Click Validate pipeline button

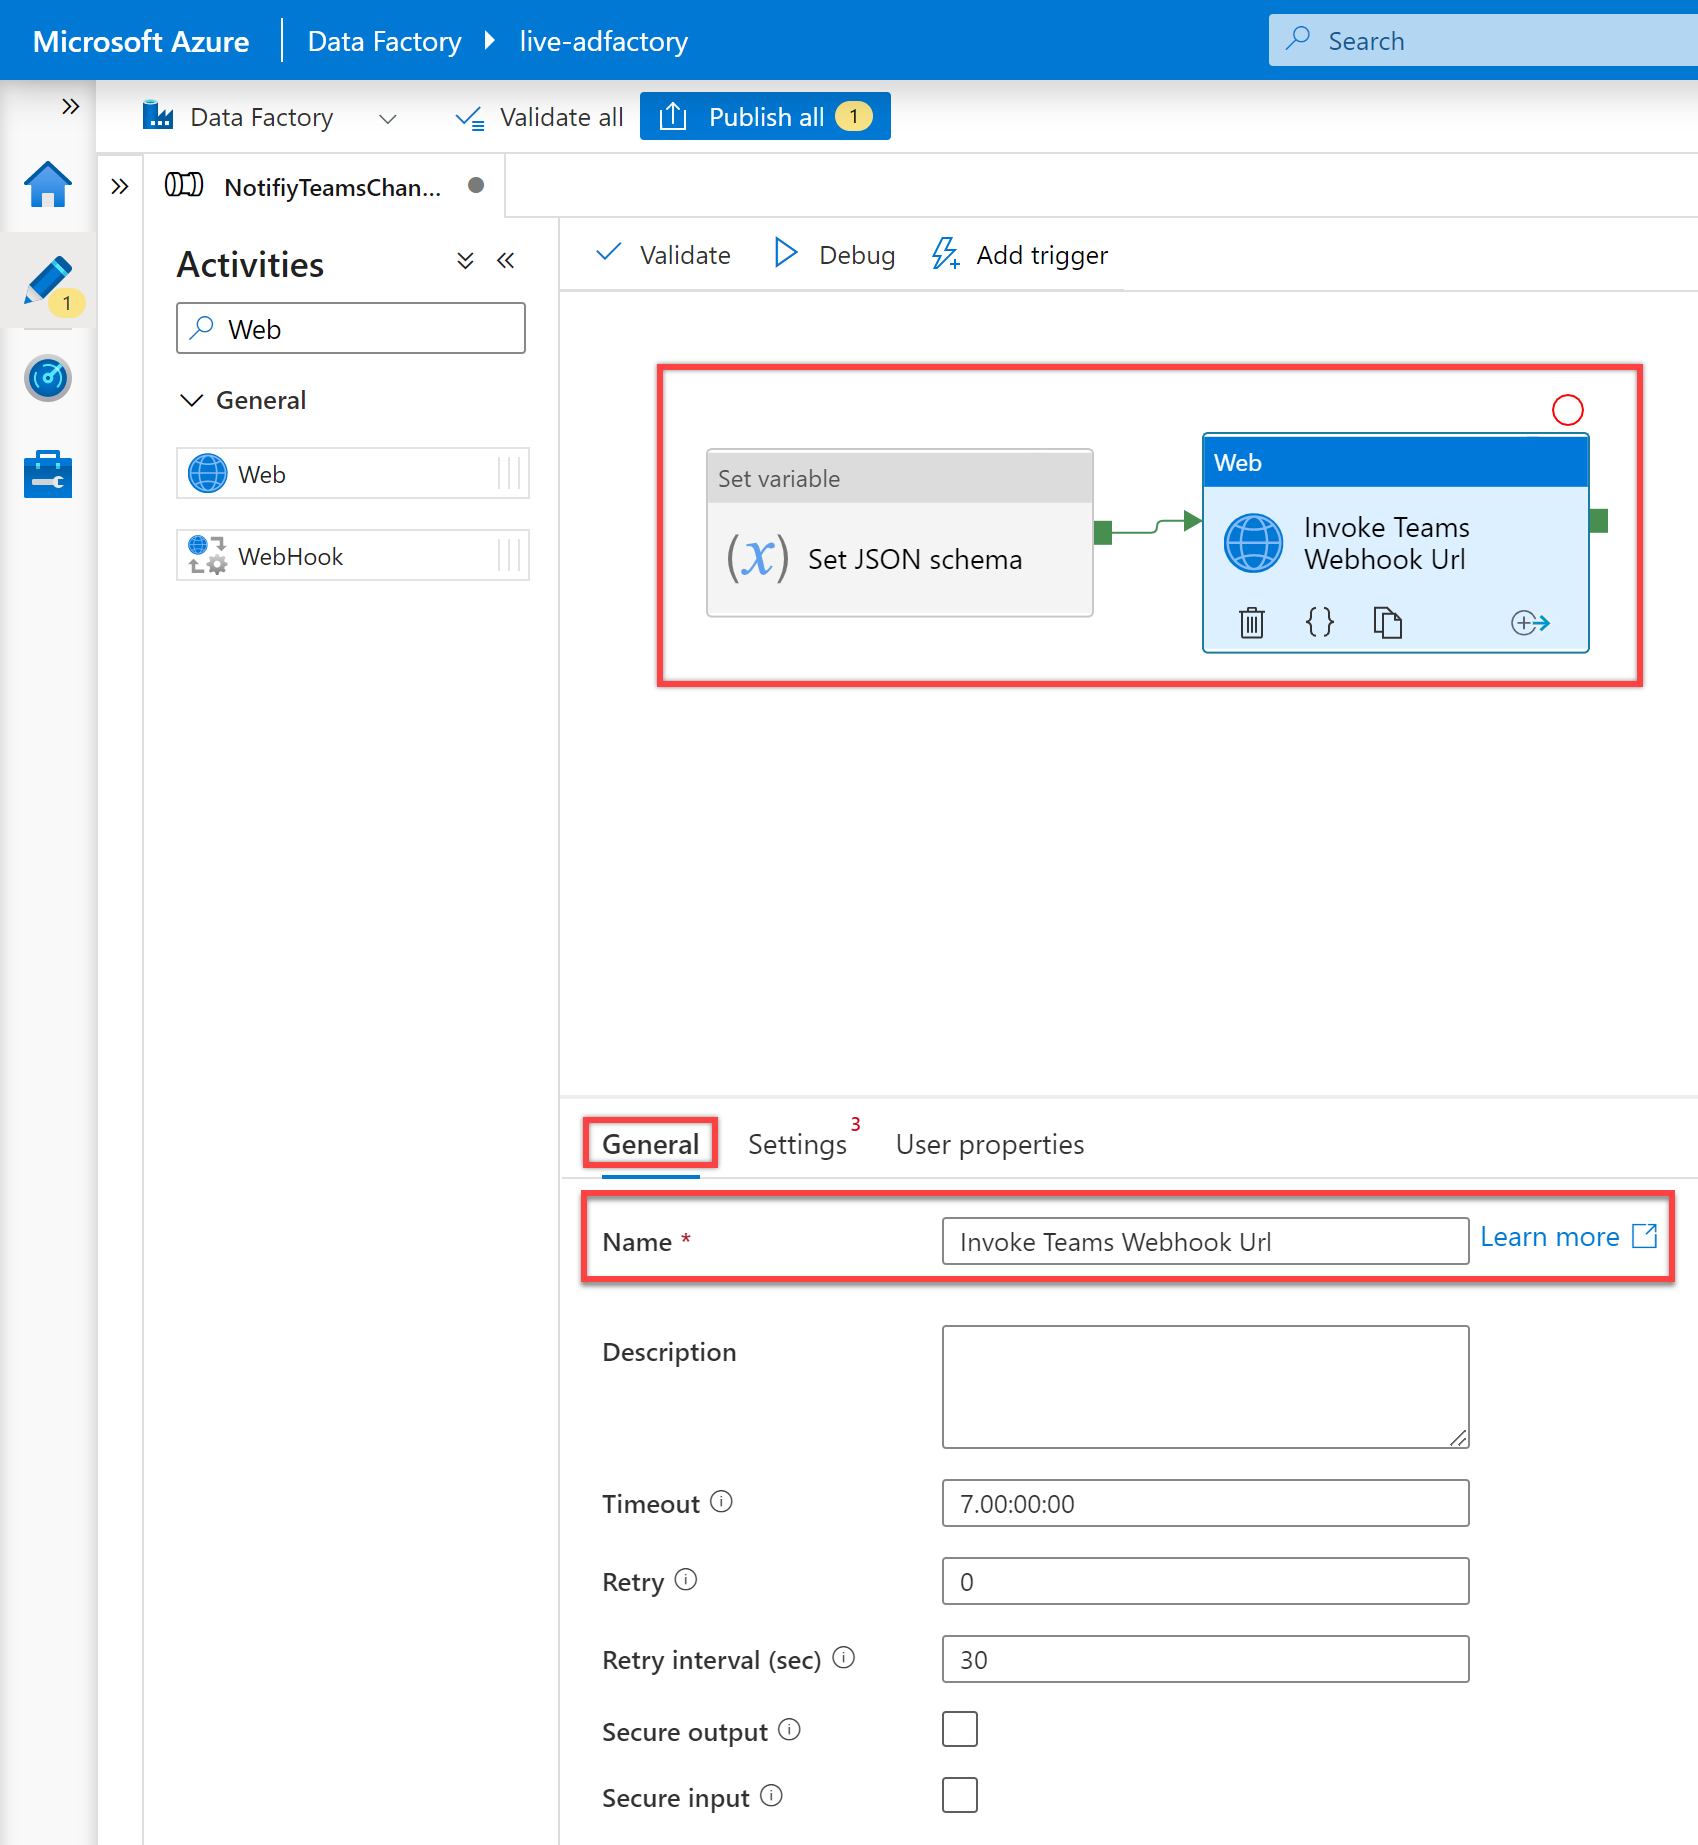pyautogui.click(x=663, y=255)
